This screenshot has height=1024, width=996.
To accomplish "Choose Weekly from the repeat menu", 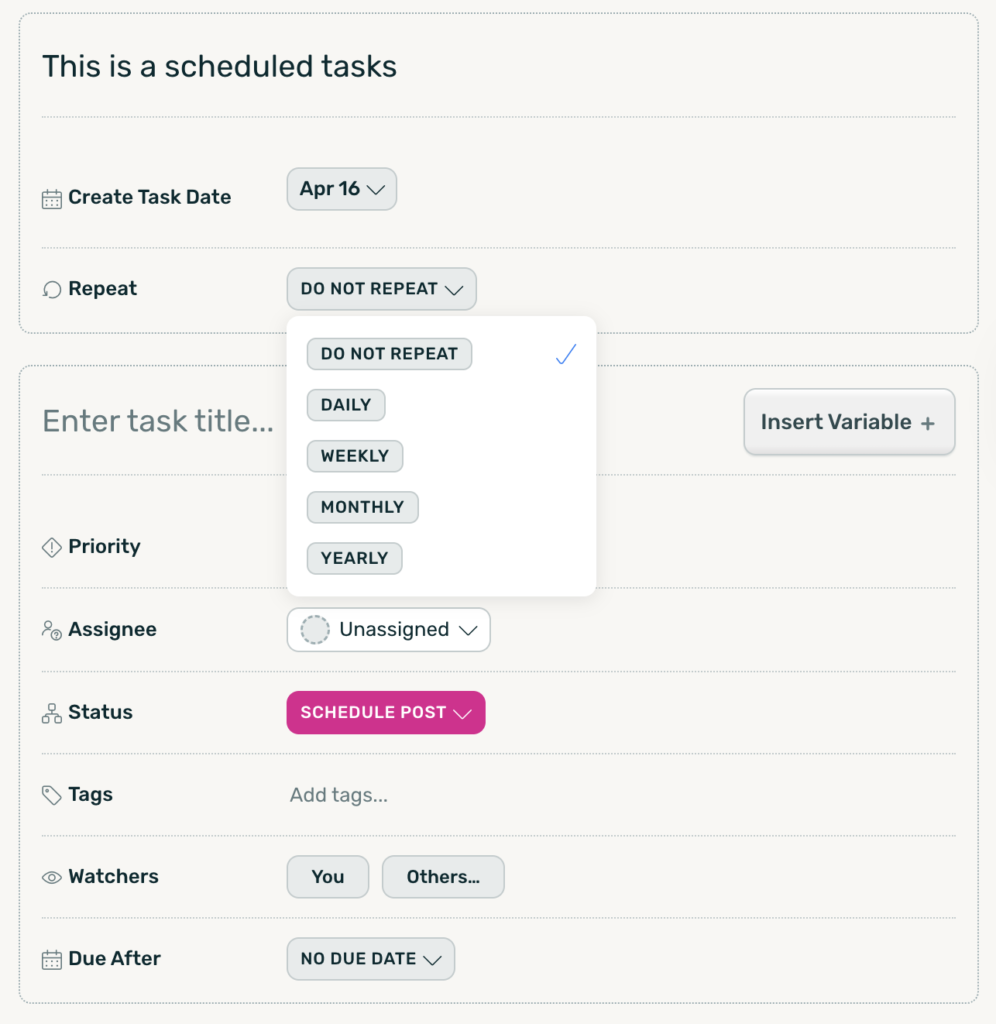I will [x=354, y=456].
